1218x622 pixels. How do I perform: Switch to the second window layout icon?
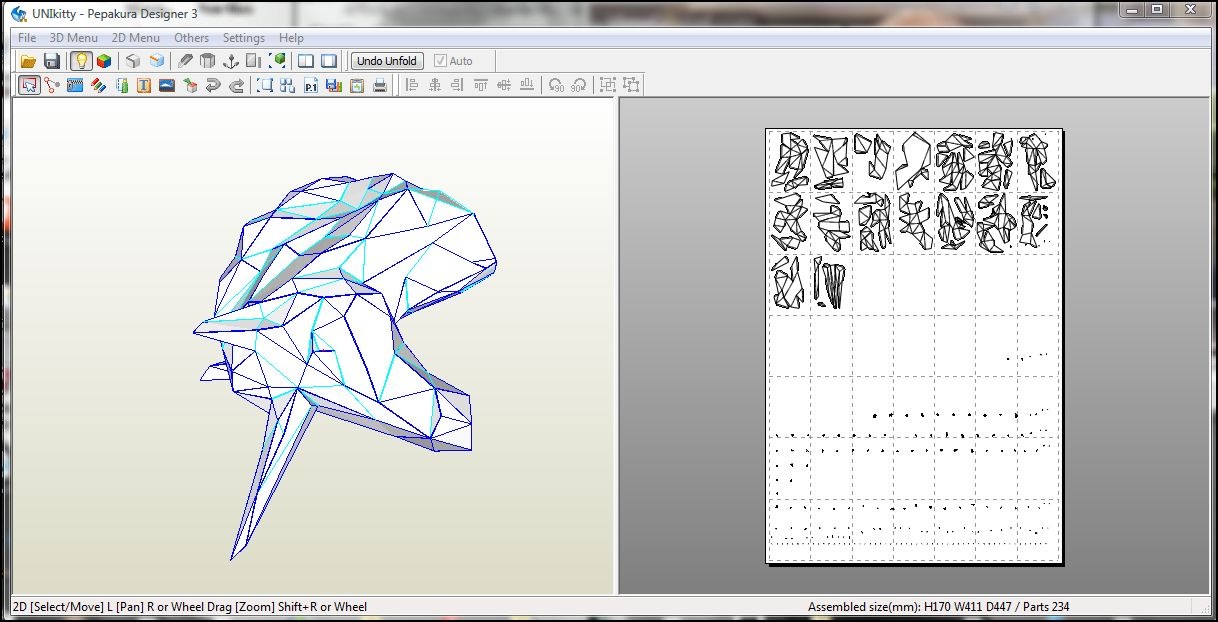329,61
